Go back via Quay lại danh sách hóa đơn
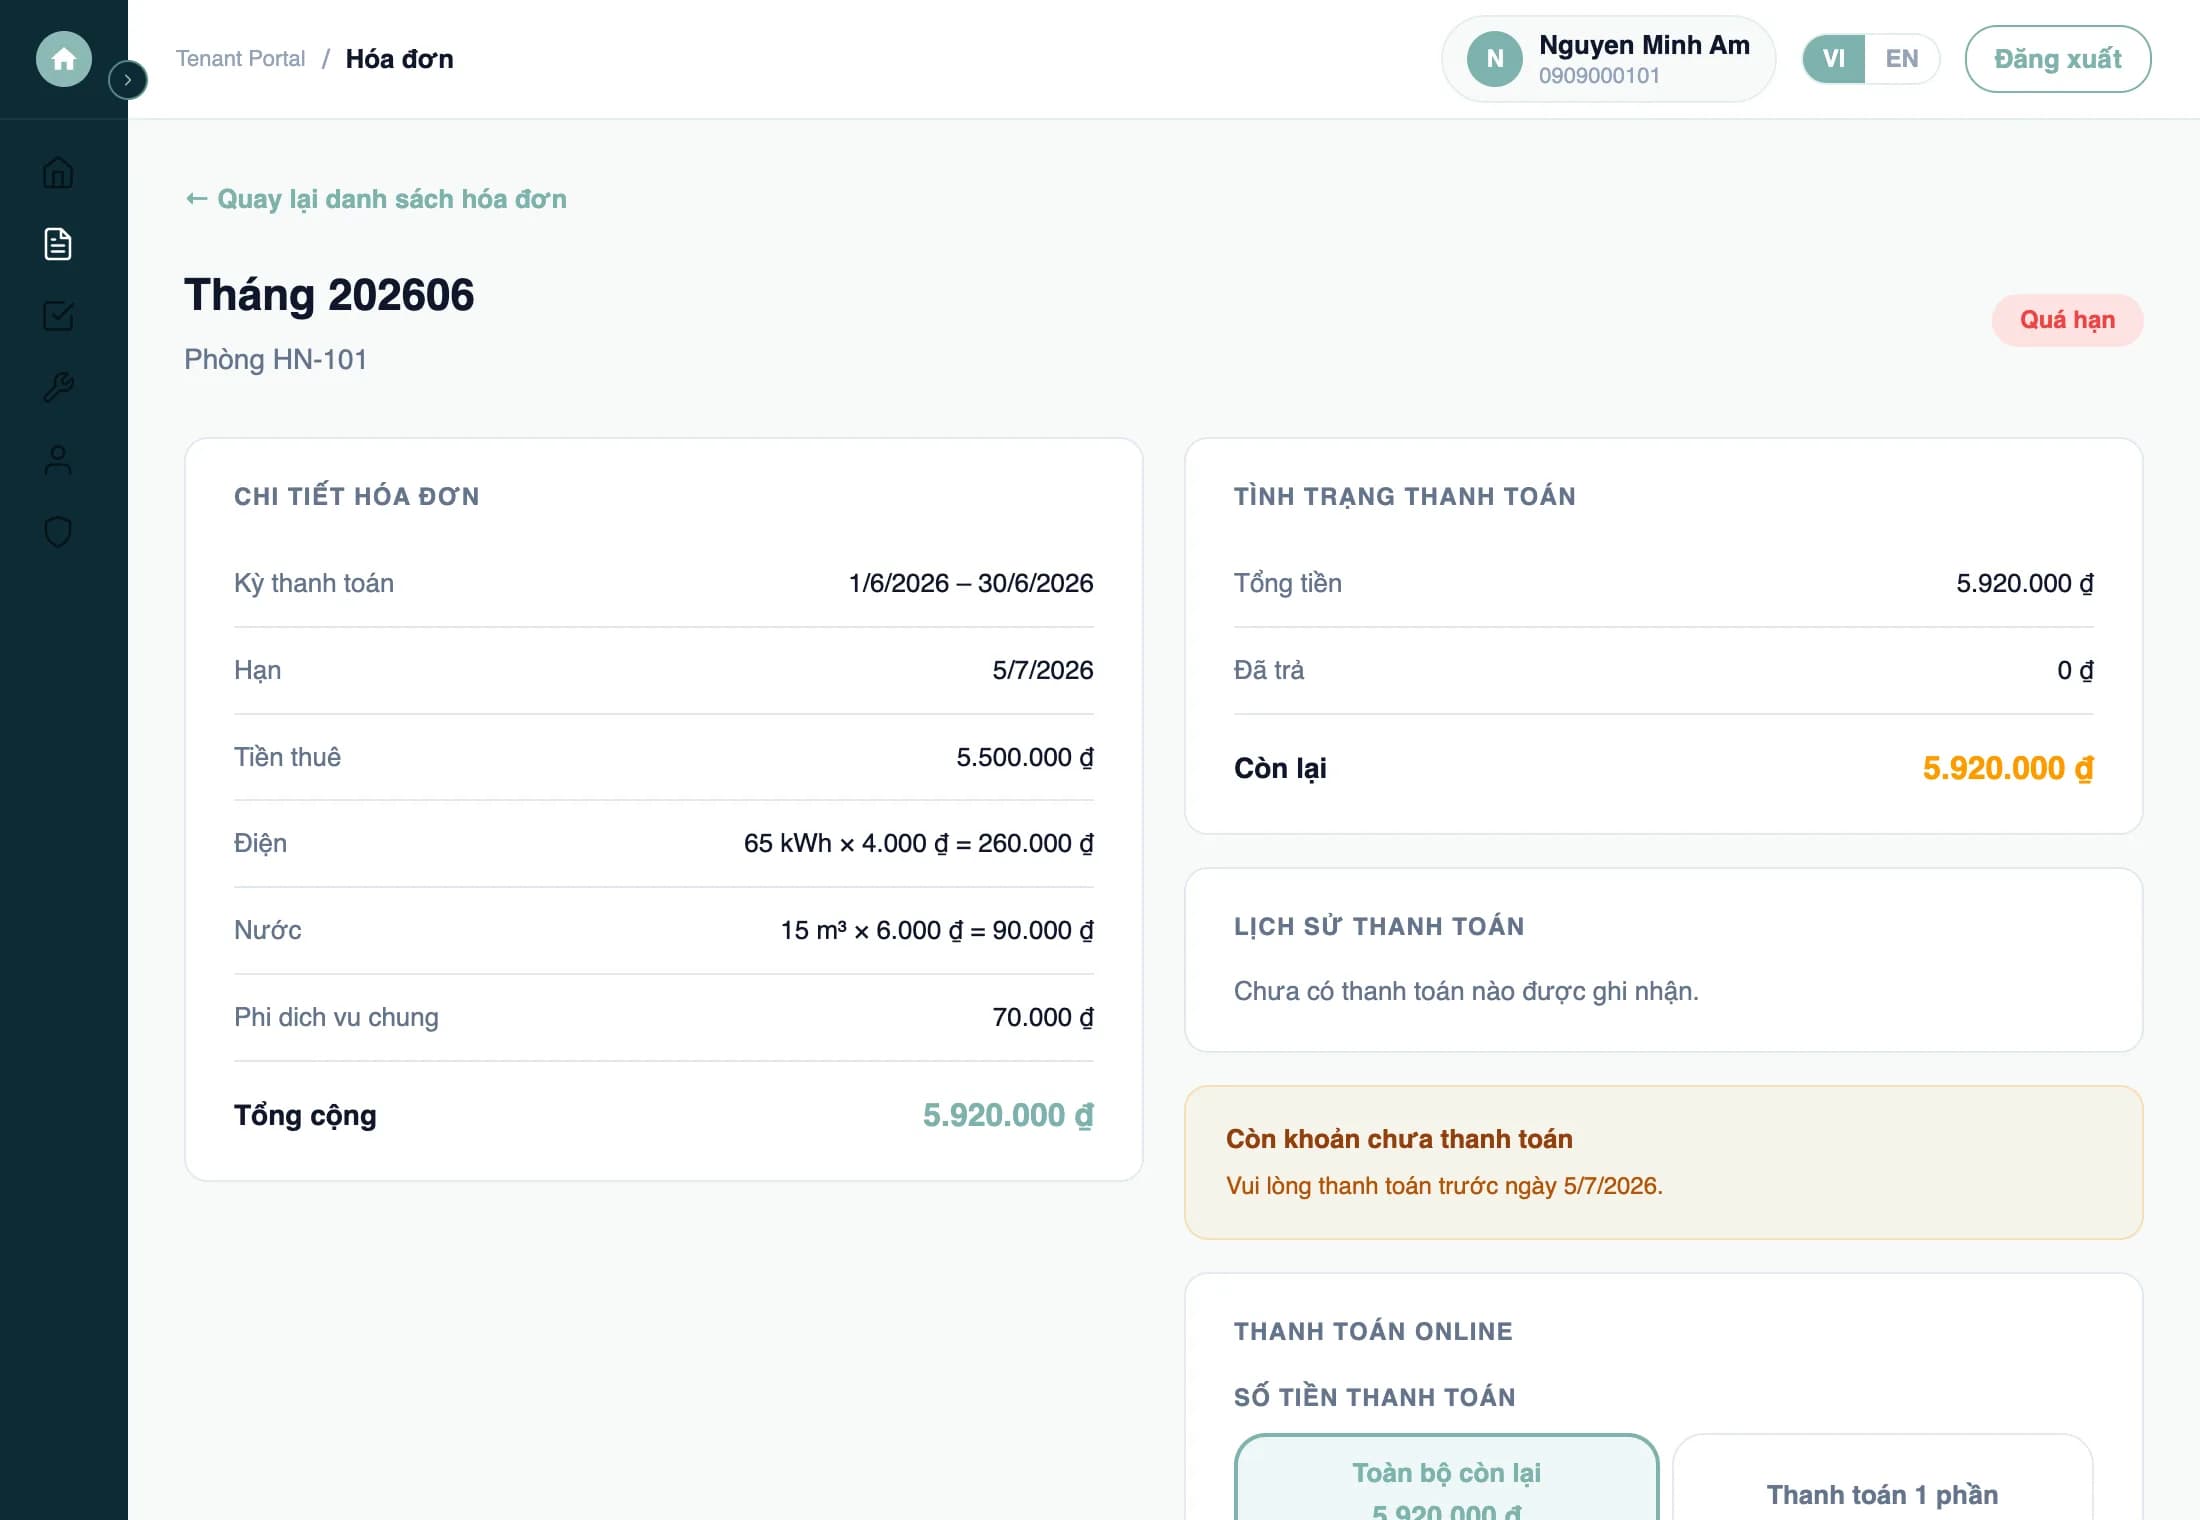 (376, 199)
